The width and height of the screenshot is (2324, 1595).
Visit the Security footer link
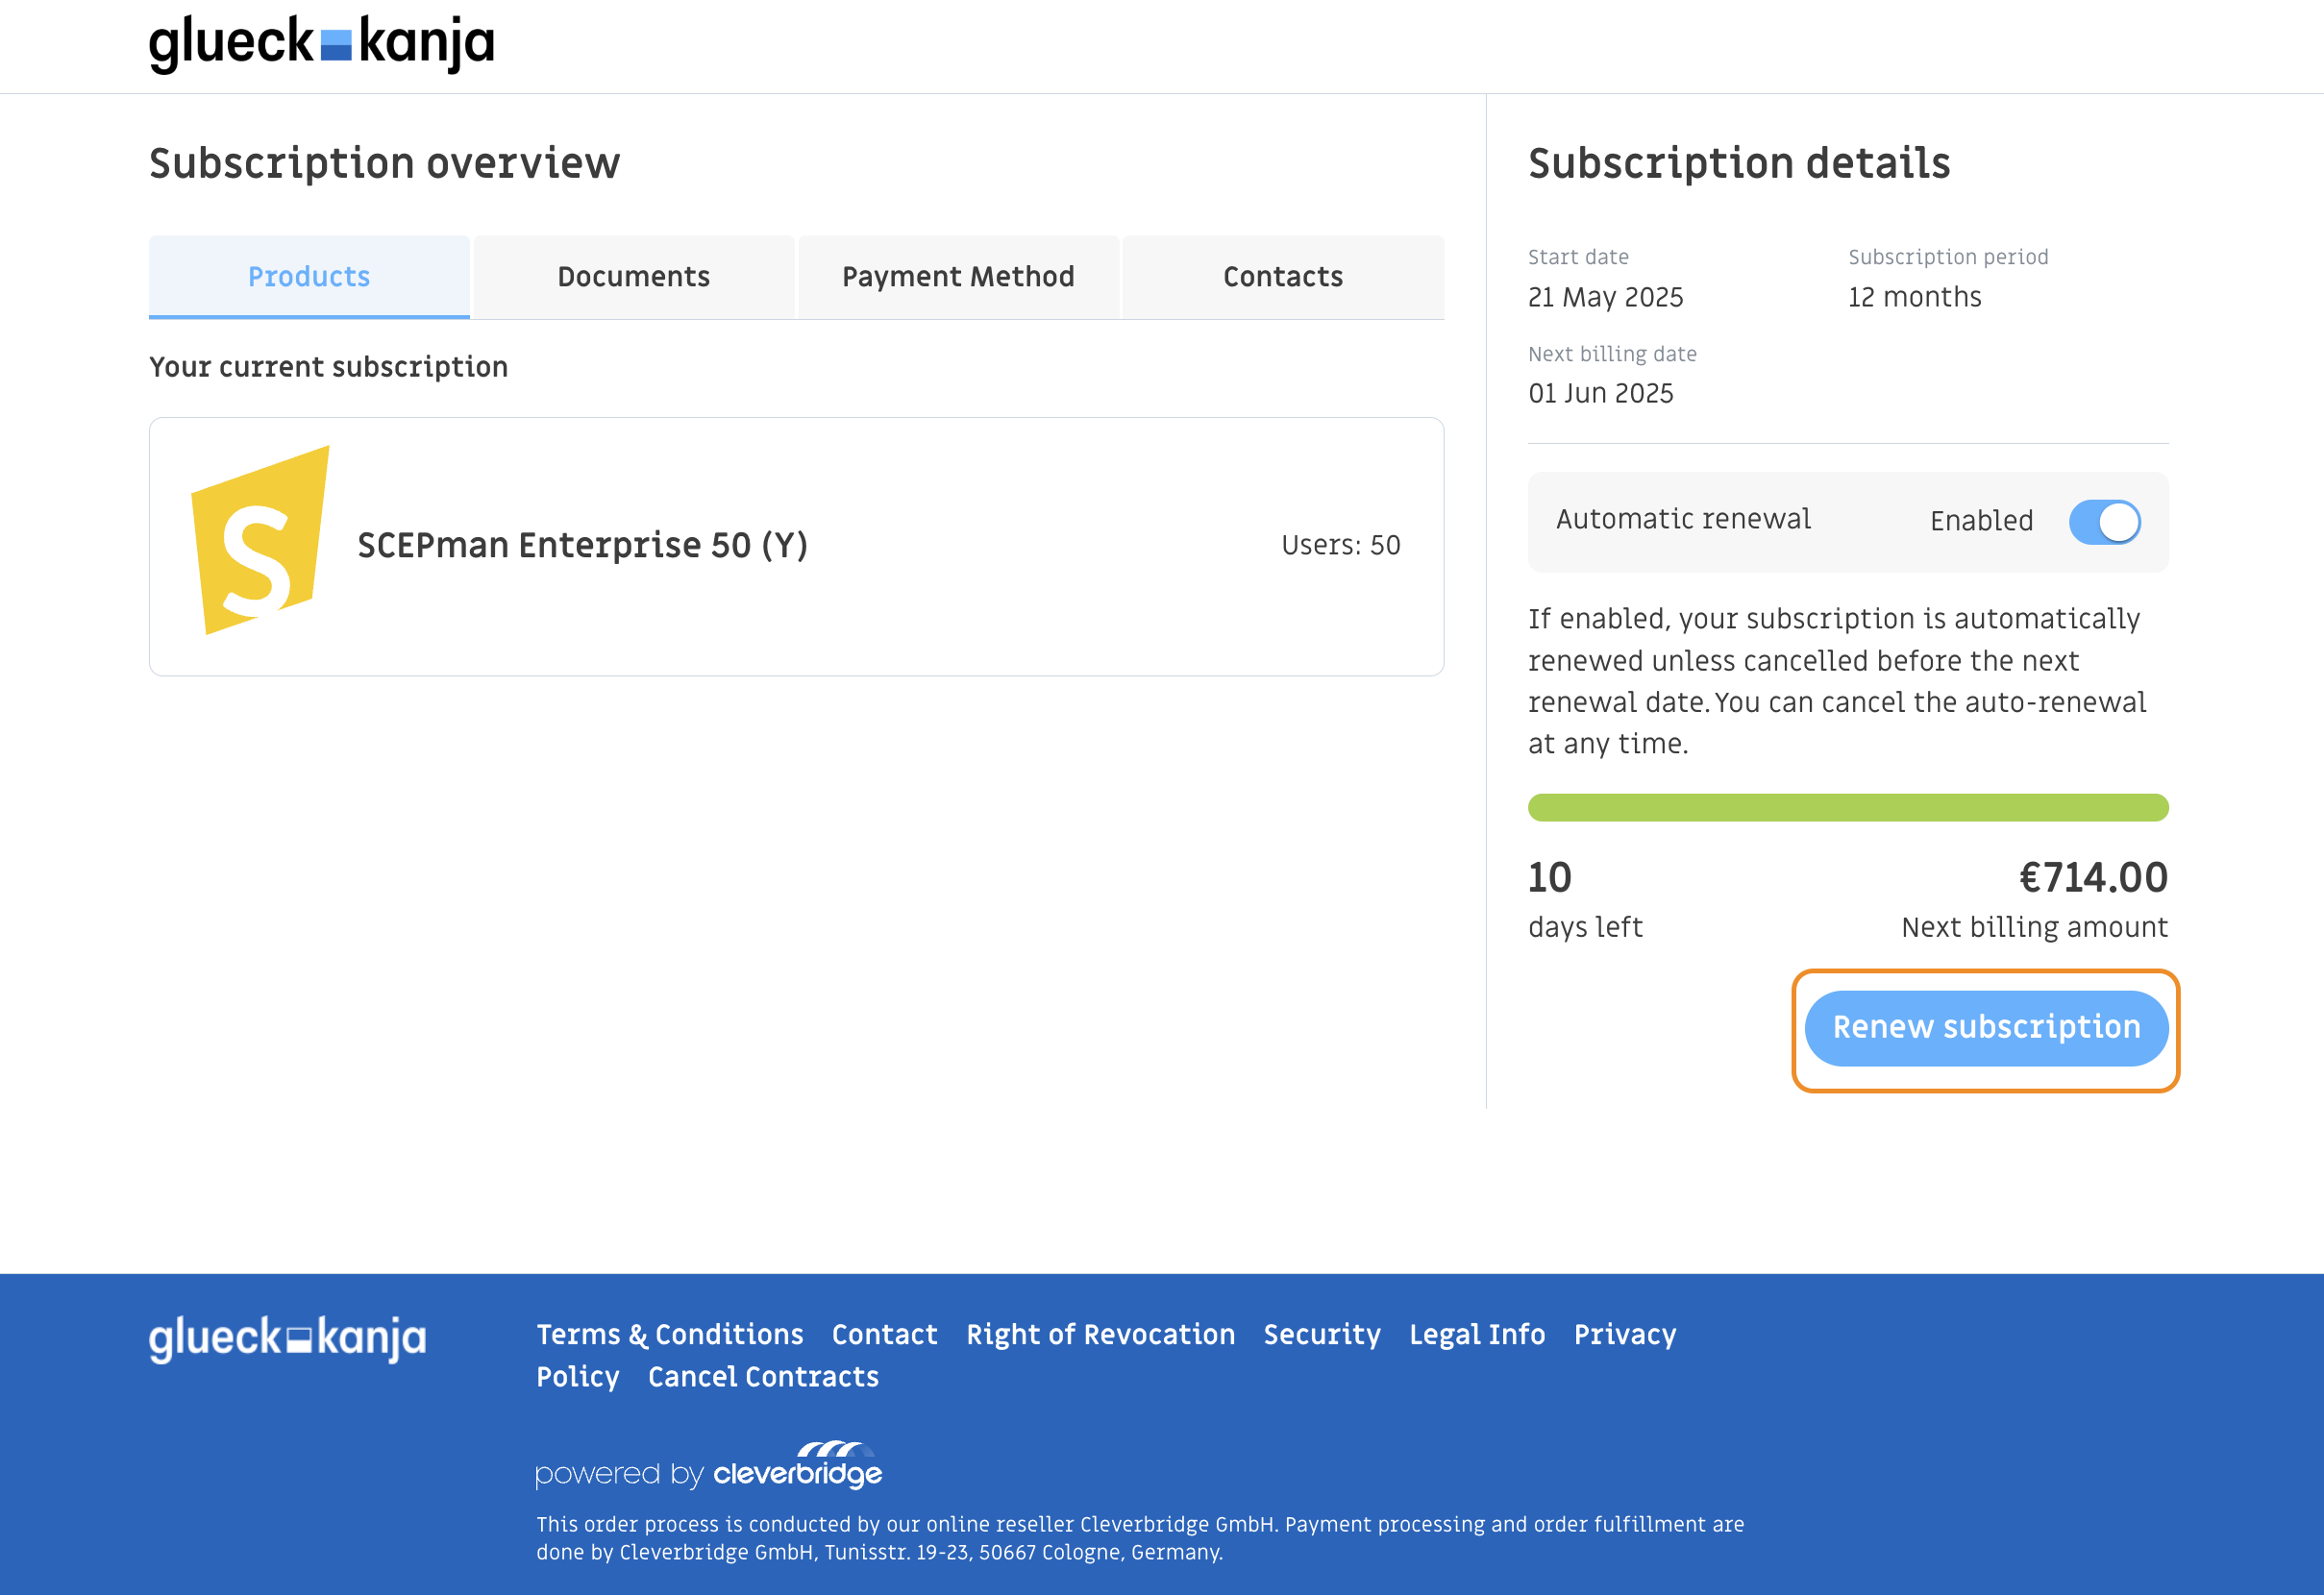coord(1321,1335)
